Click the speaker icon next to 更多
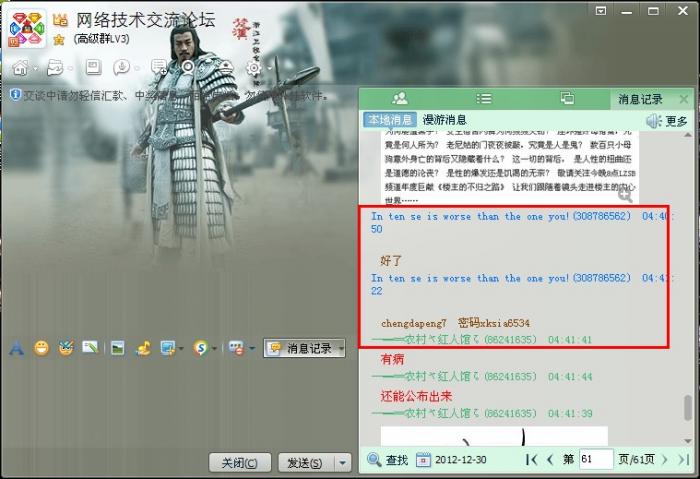This screenshot has height=479, width=700. (654, 121)
